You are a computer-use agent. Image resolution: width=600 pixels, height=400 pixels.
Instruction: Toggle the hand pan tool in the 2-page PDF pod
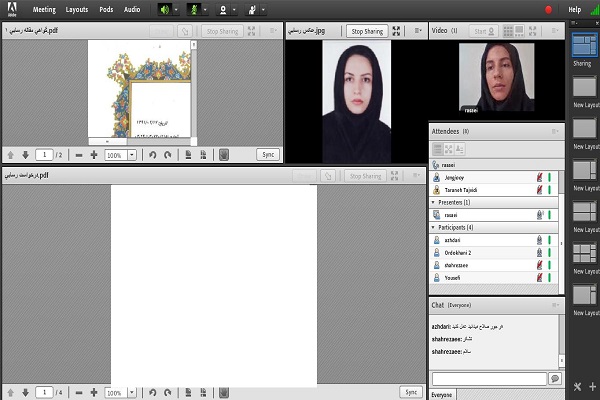224,155
